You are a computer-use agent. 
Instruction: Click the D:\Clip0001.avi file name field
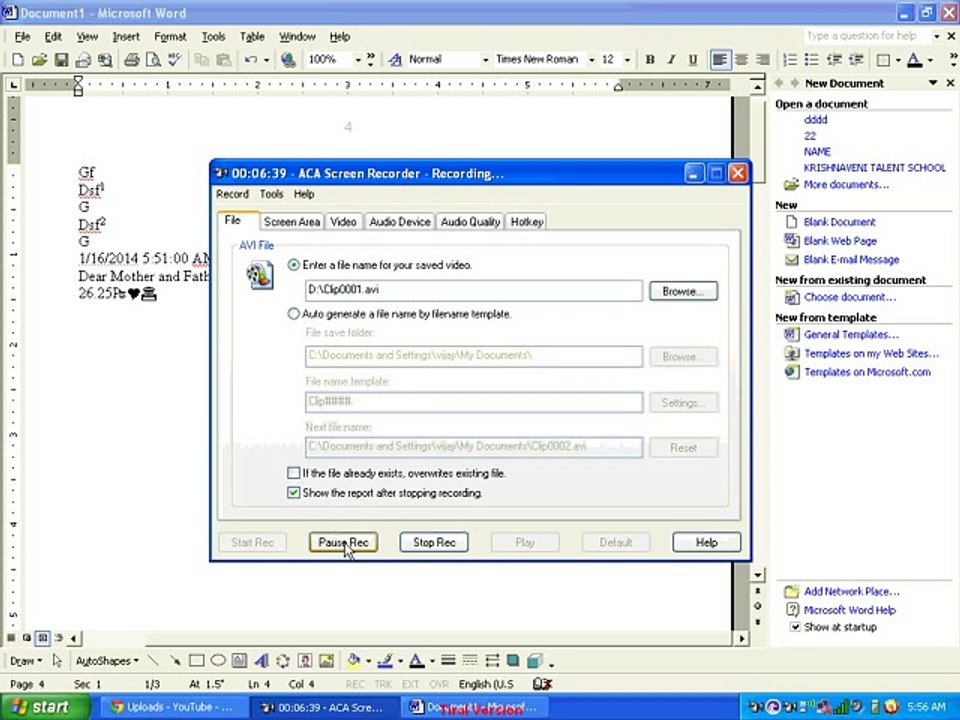474,290
